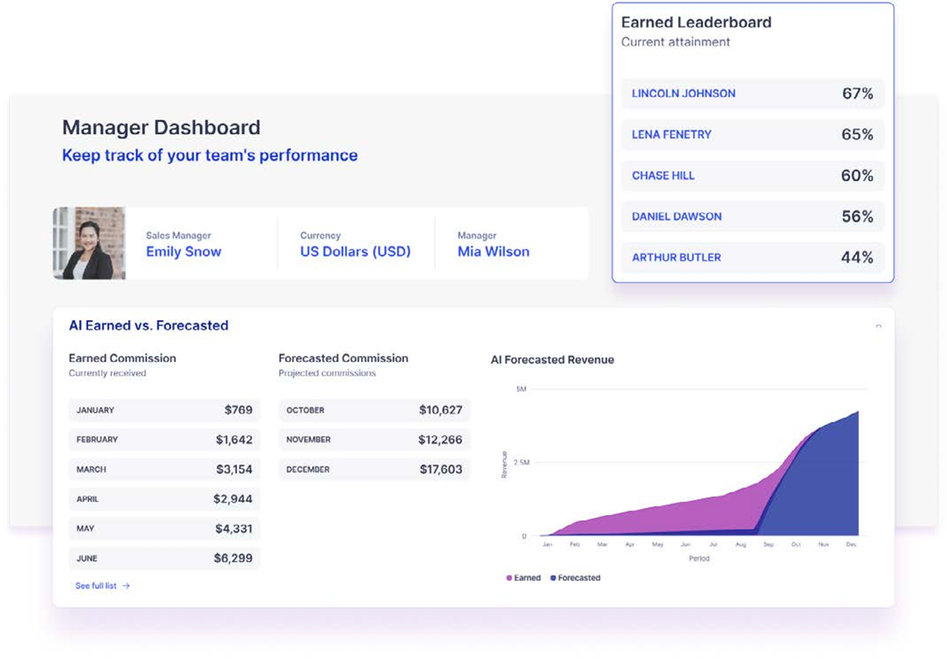This screenshot has width=947, height=660.
Task: Click the 44% attainment value
Action: [x=858, y=258]
